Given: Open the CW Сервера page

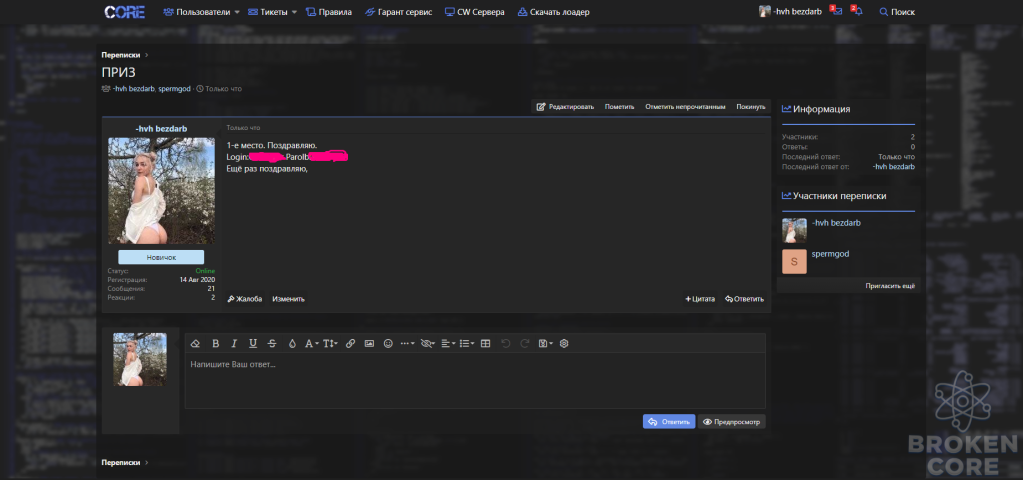Looking at the screenshot, I should point(474,12).
